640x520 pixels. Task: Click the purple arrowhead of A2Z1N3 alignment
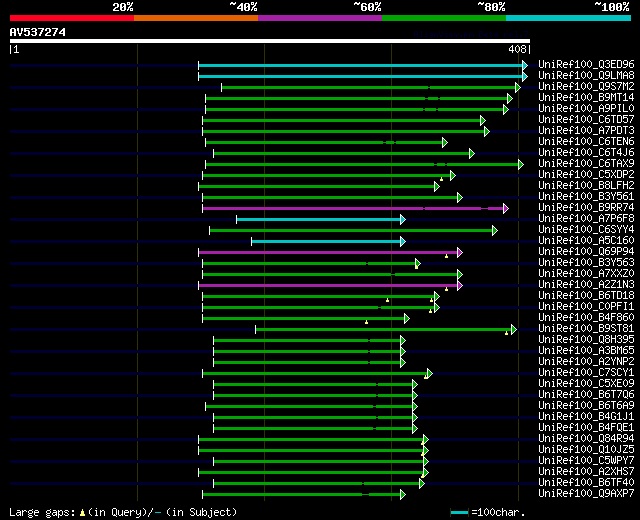[460, 286]
